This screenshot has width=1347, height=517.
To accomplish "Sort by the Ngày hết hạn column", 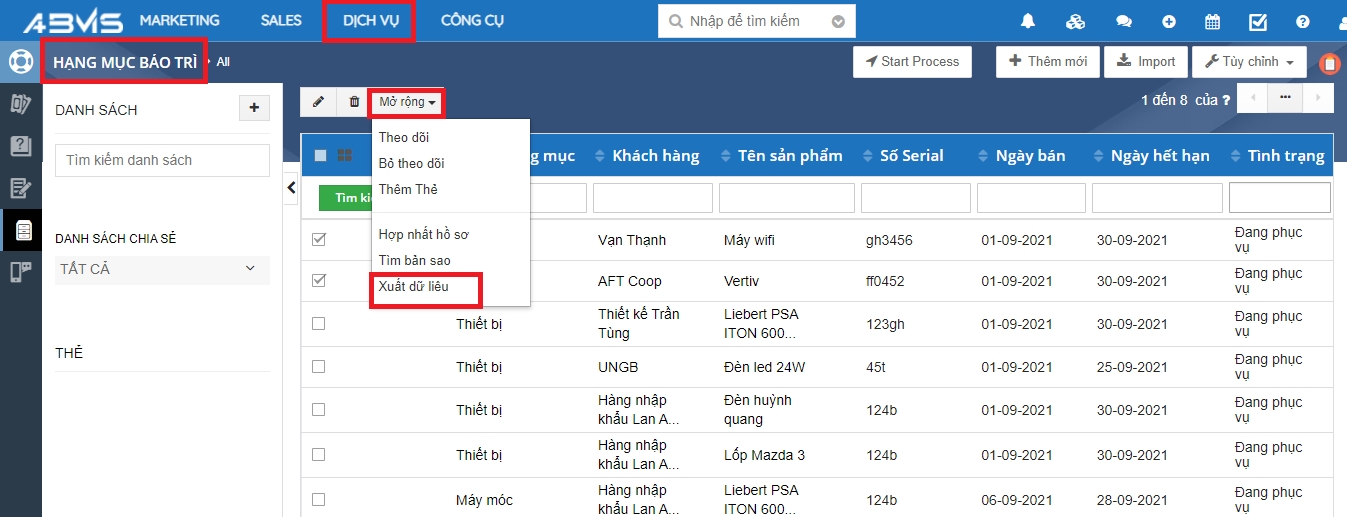I will [x=1160, y=155].
